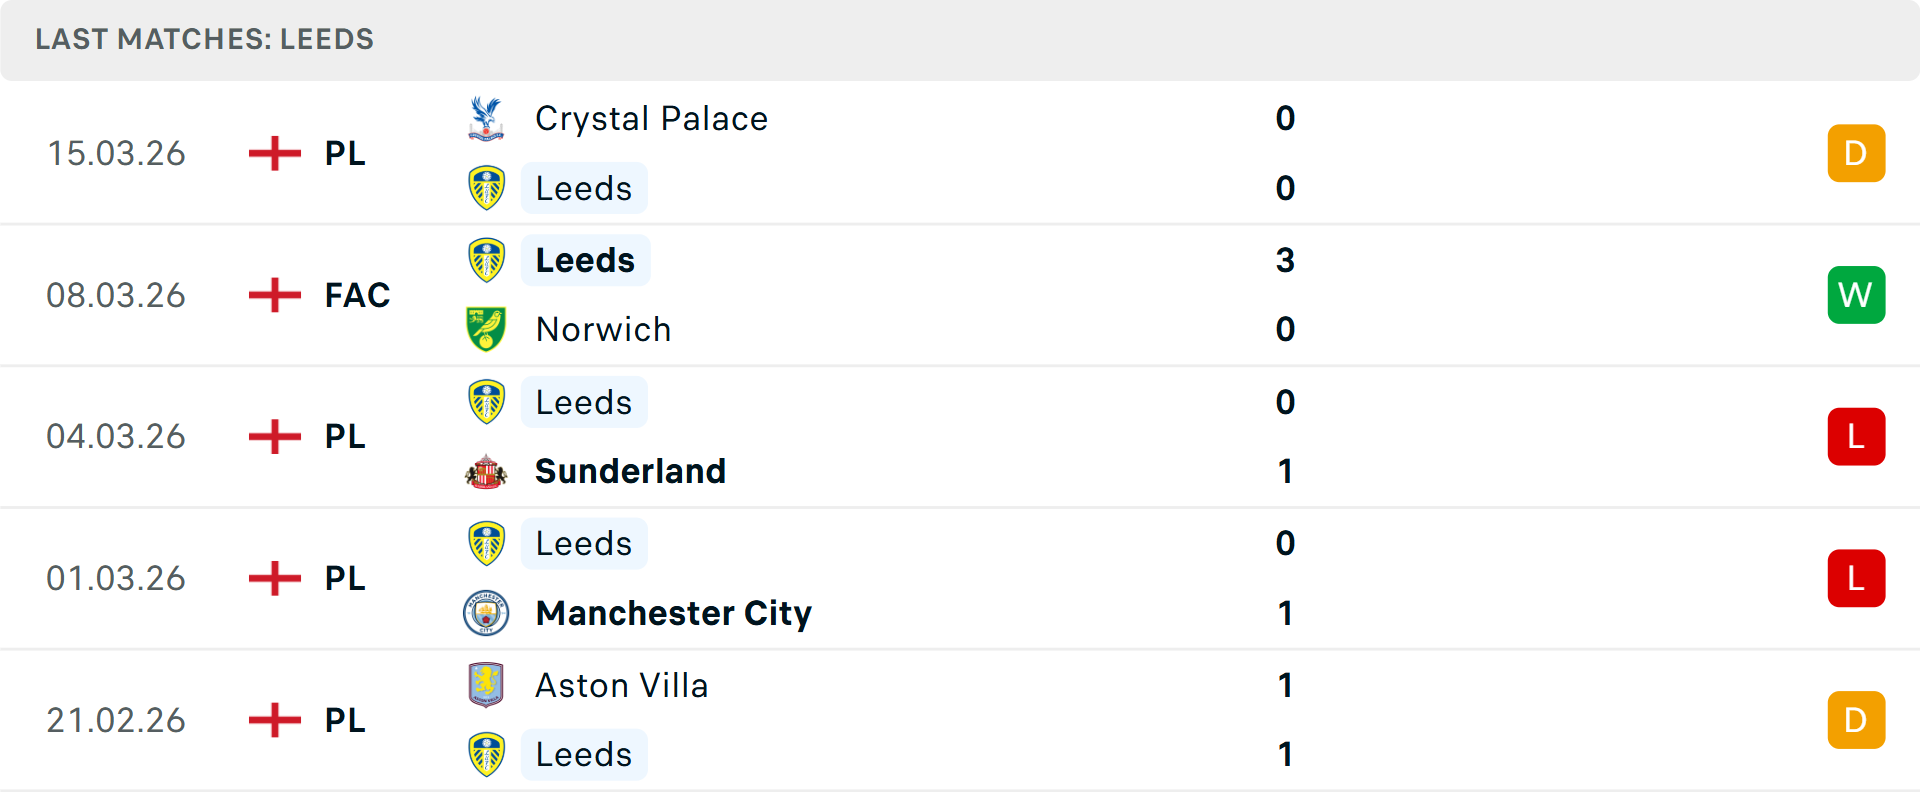Click Leeds crest in FAC match row
Screen dimensions: 1920x792
(486, 260)
